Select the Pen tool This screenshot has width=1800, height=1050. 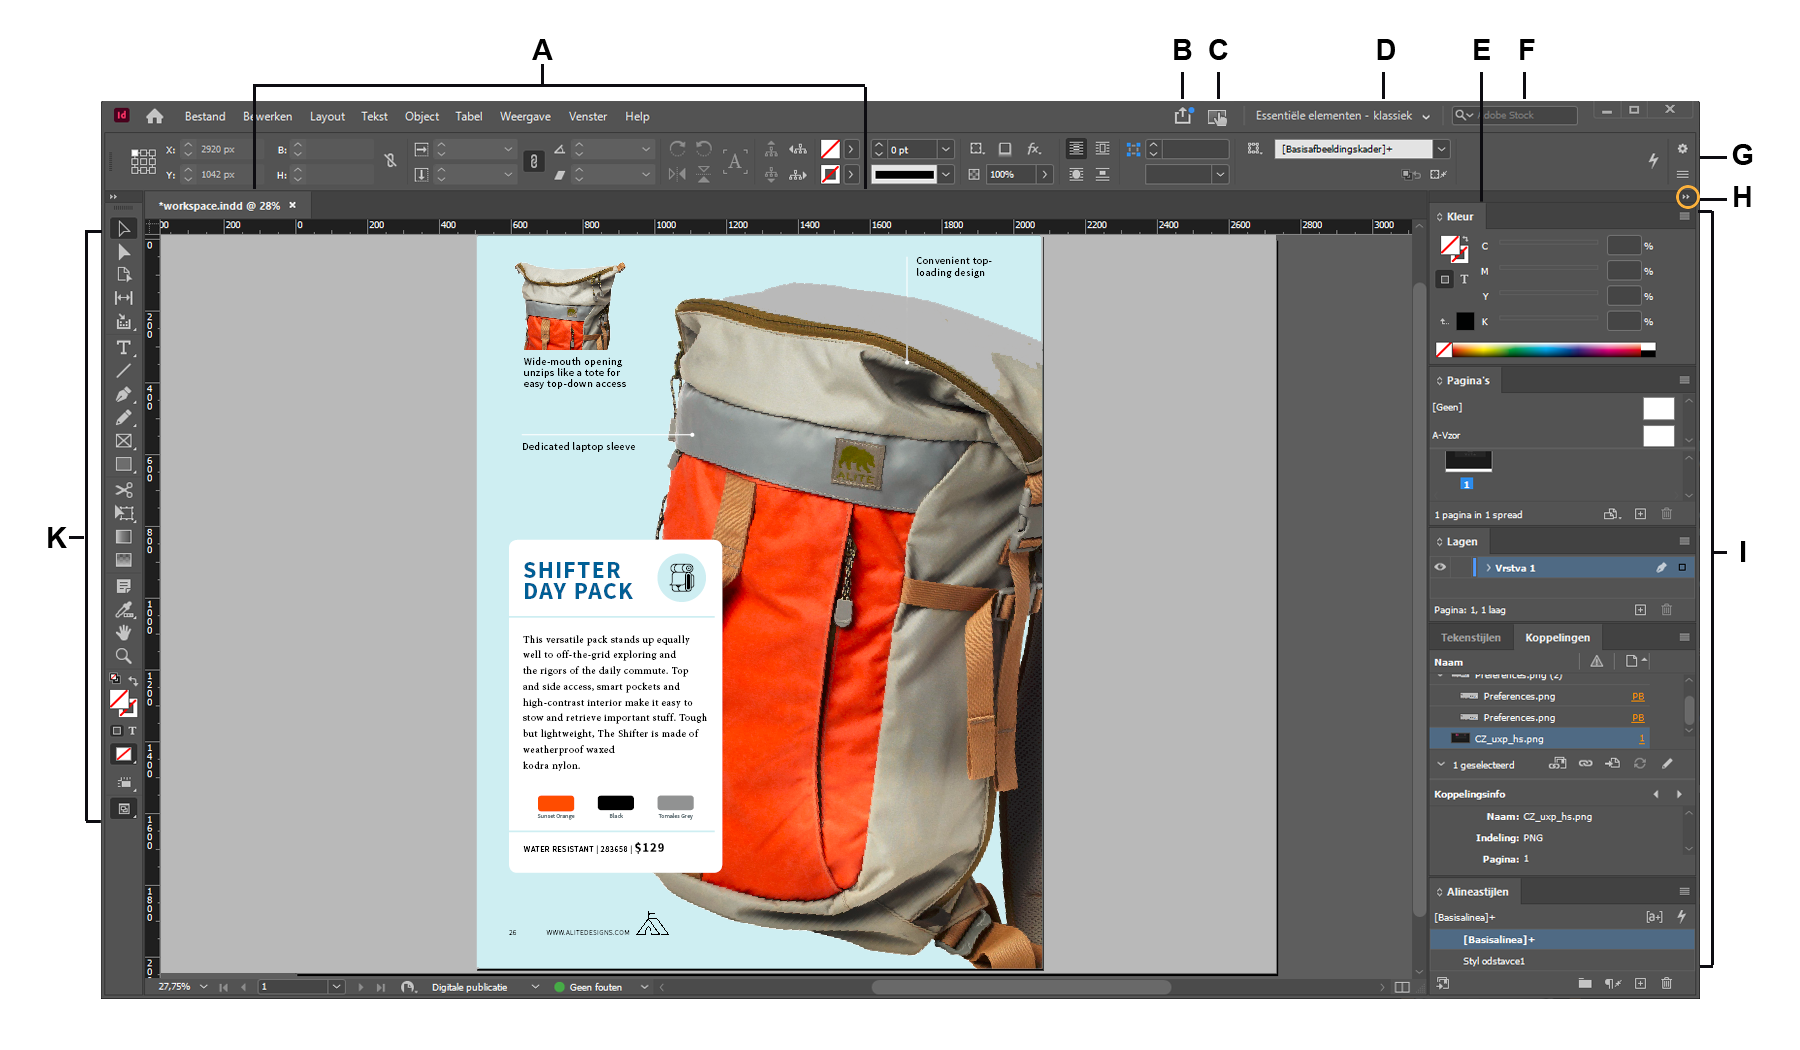124,395
